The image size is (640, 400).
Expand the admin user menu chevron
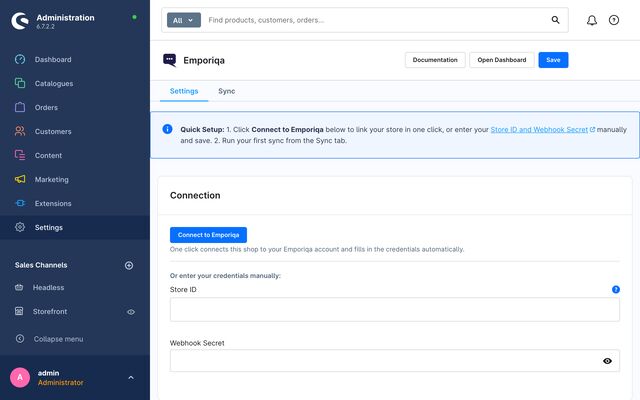click(x=131, y=378)
